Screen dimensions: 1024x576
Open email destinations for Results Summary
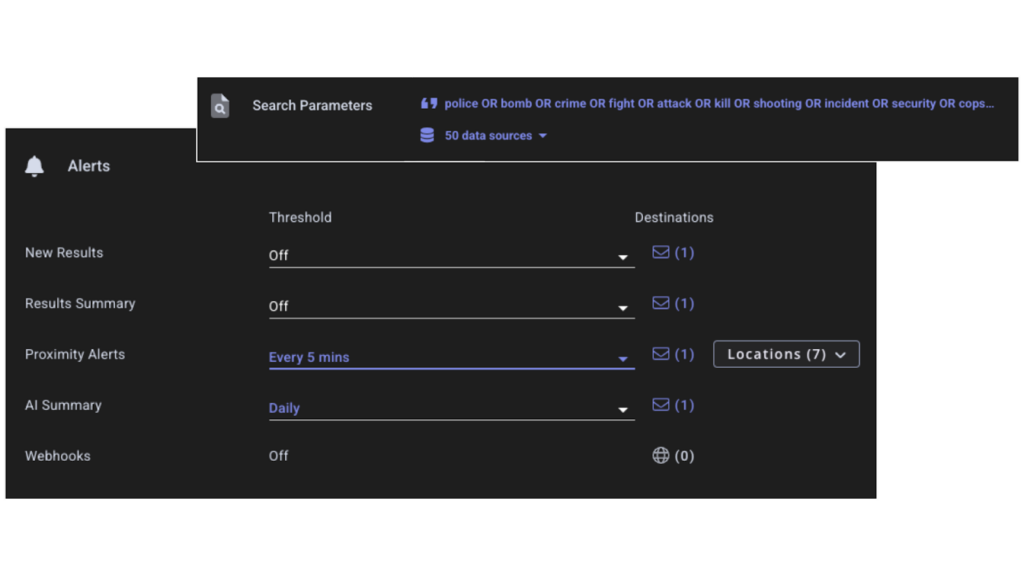[x=673, y=304]
